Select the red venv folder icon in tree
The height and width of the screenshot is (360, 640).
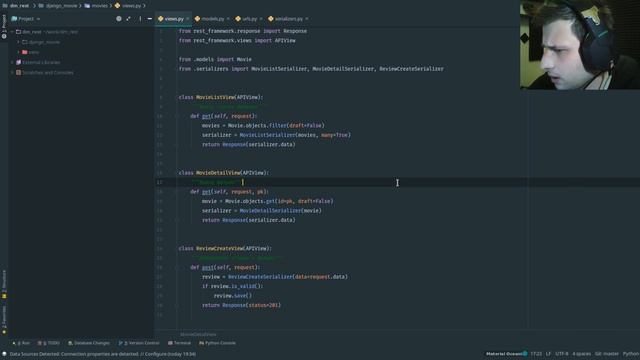(x=25, y=52)
